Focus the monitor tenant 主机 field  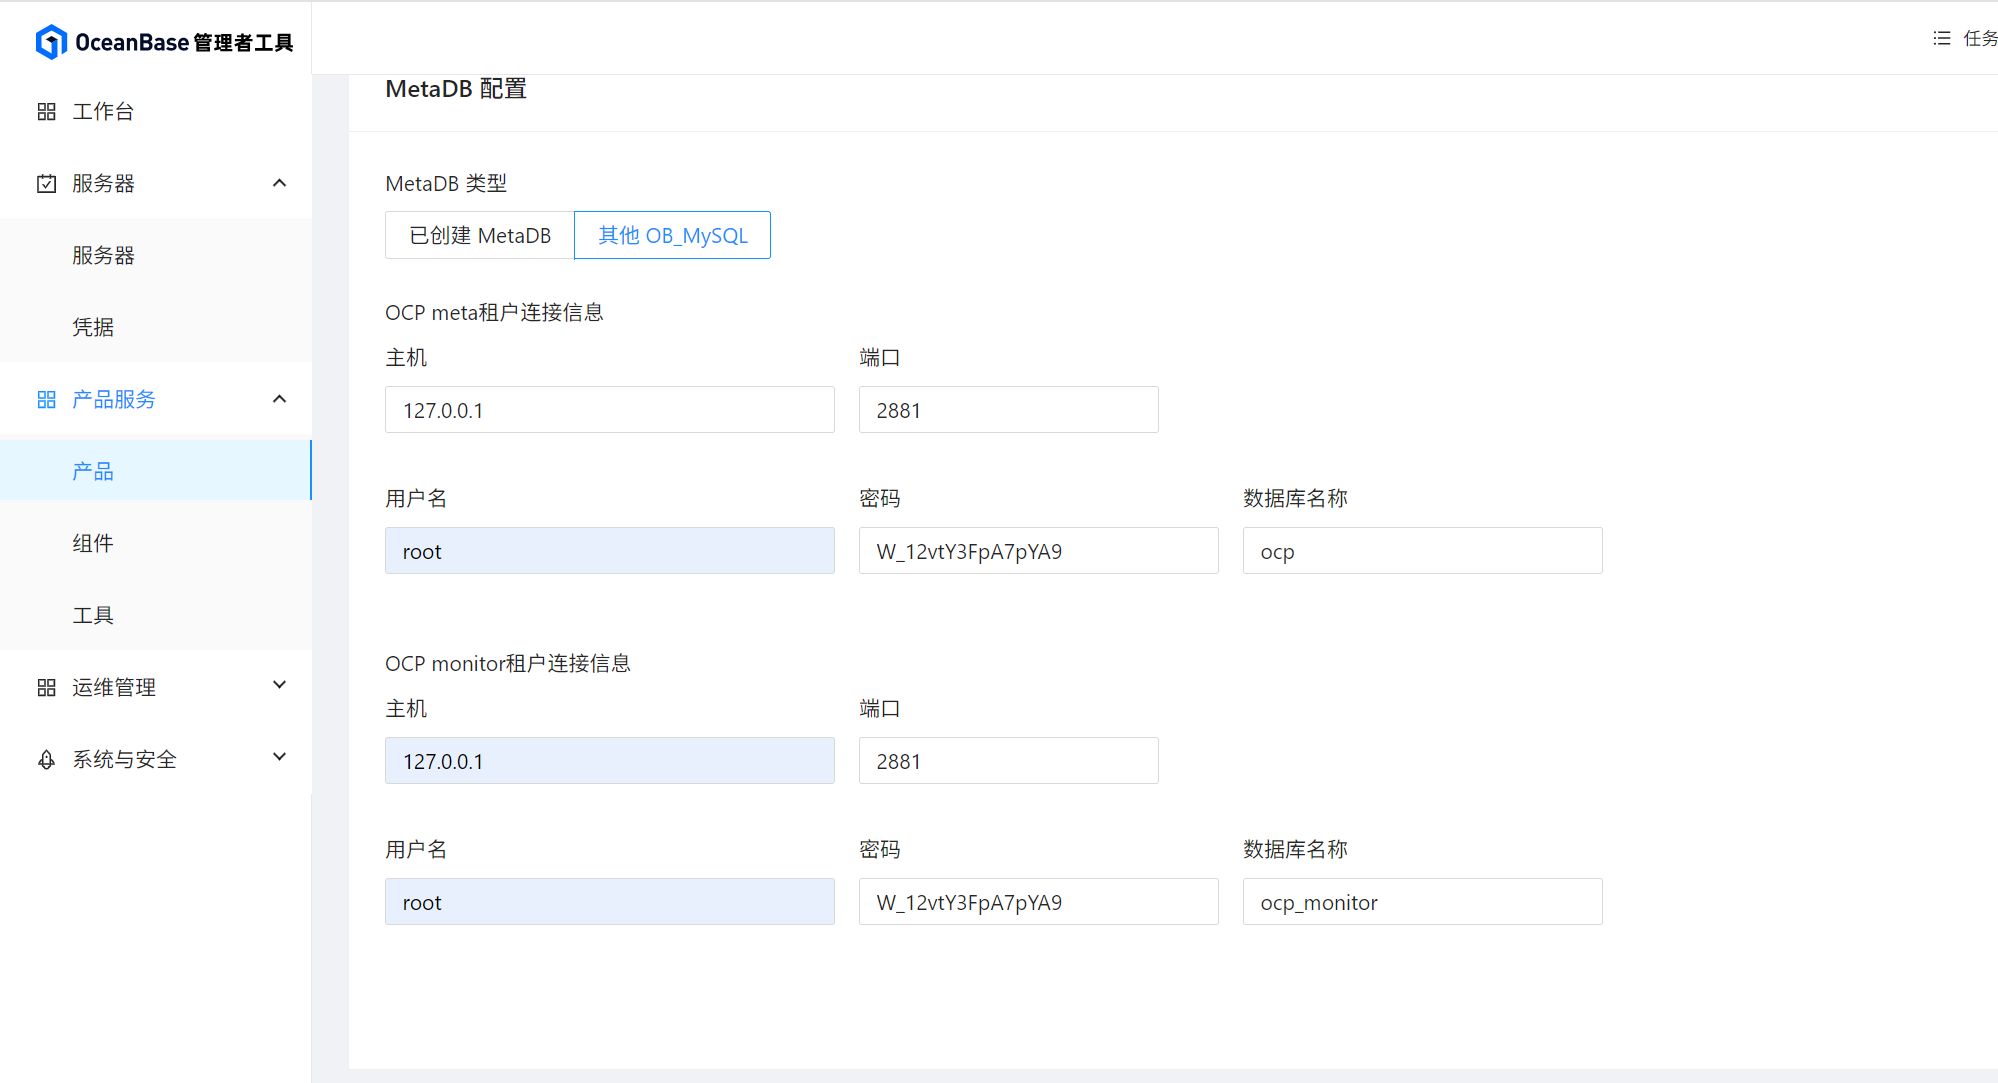click(610, 761)
